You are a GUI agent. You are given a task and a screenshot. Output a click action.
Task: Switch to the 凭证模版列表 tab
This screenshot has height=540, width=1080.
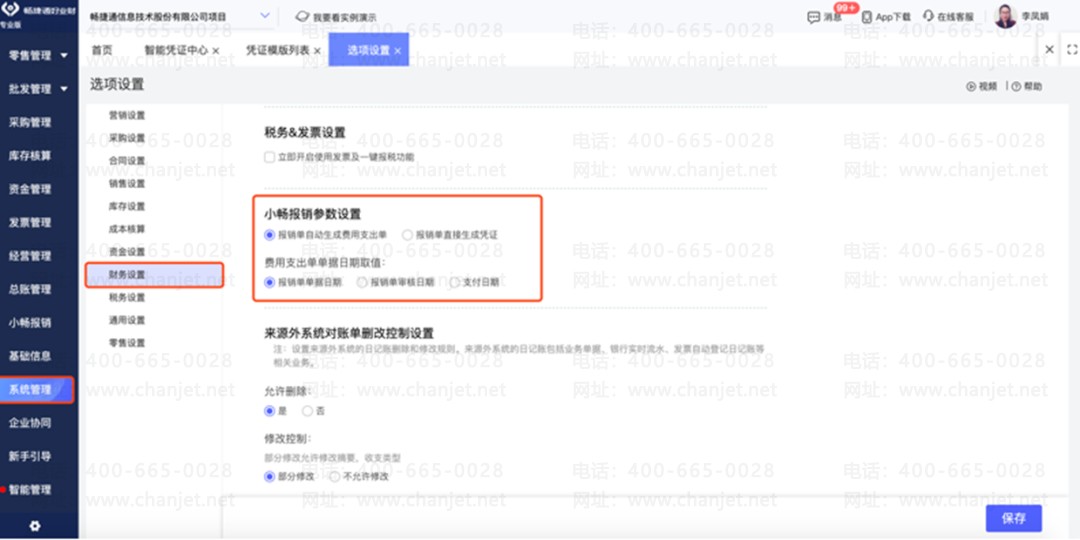coord(278,50)
